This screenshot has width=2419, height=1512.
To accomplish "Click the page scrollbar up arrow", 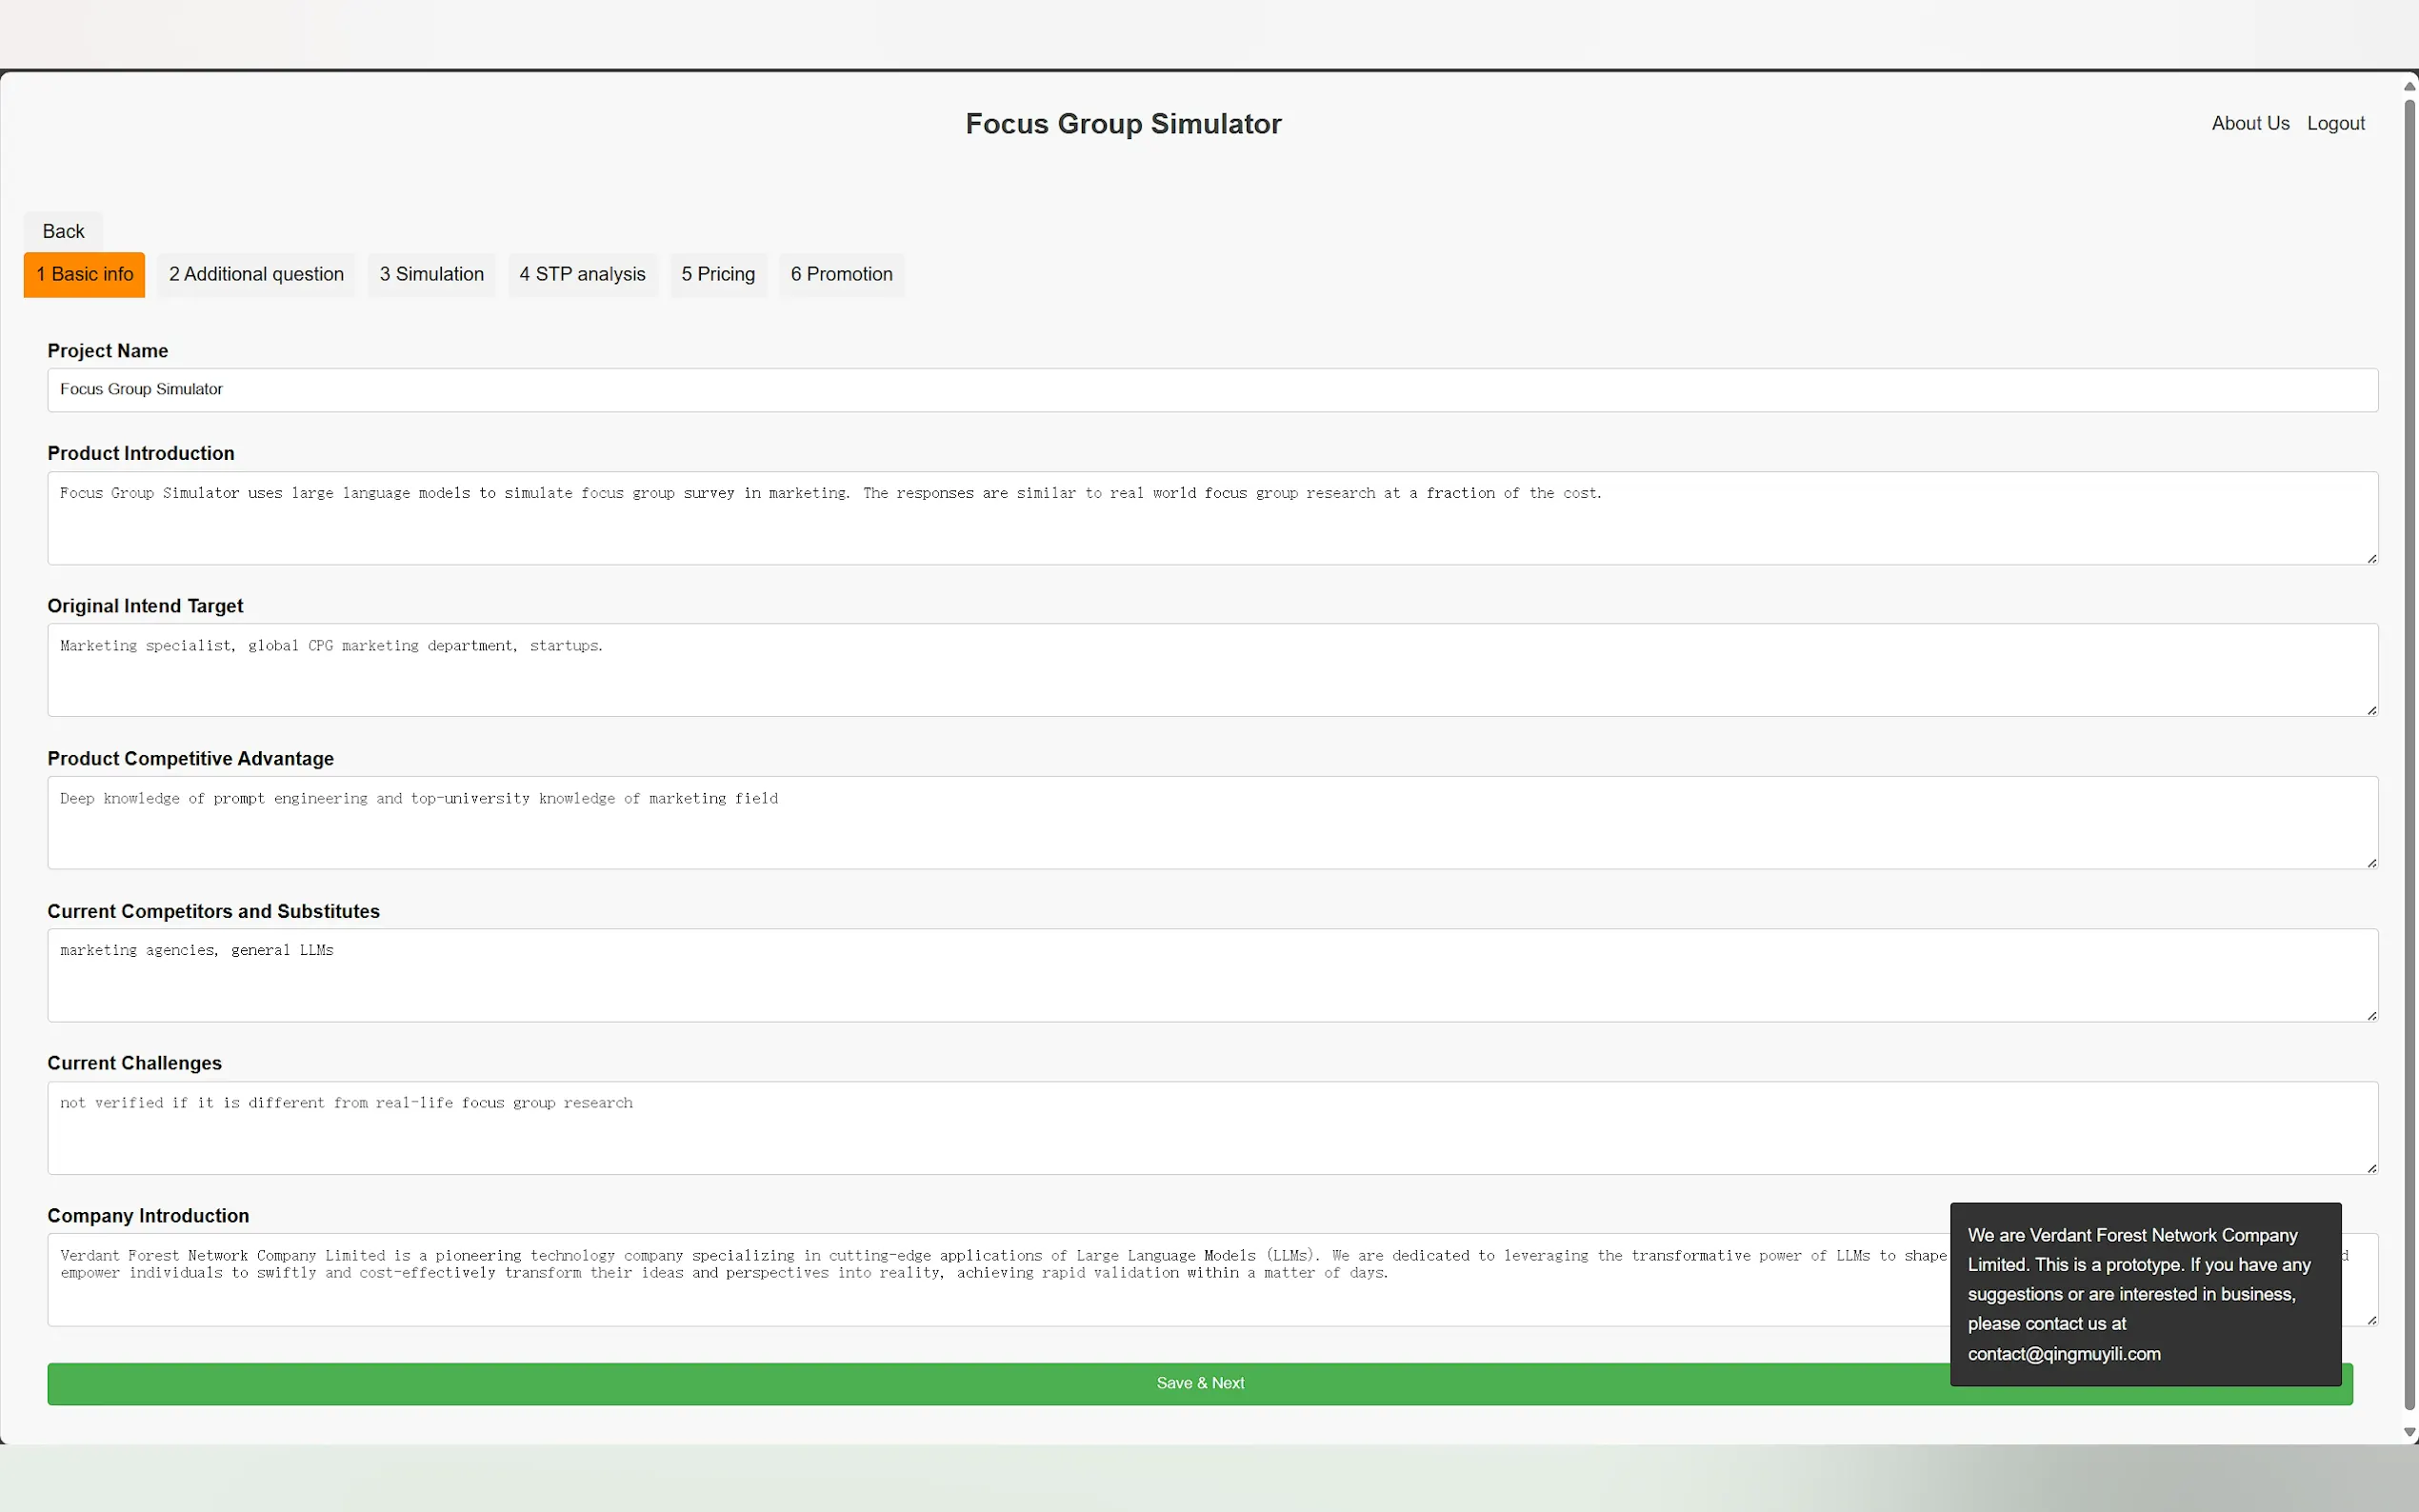I will 2409,87.
